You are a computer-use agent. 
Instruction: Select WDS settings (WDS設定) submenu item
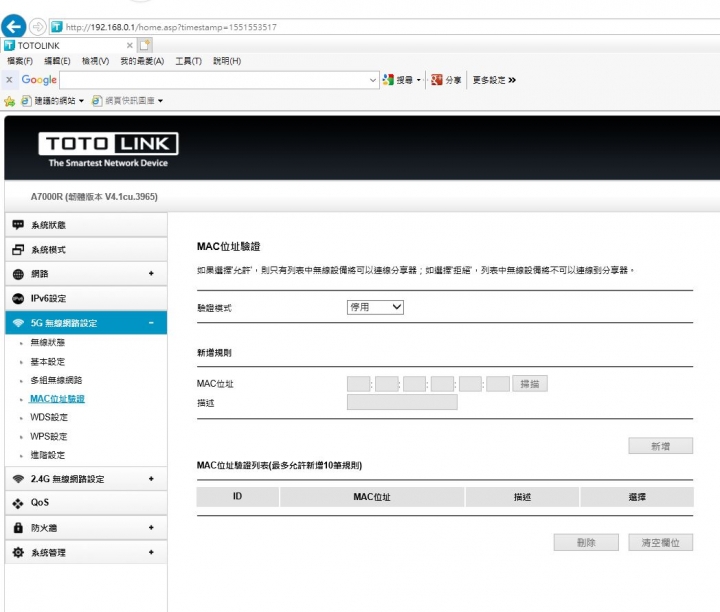49,417
